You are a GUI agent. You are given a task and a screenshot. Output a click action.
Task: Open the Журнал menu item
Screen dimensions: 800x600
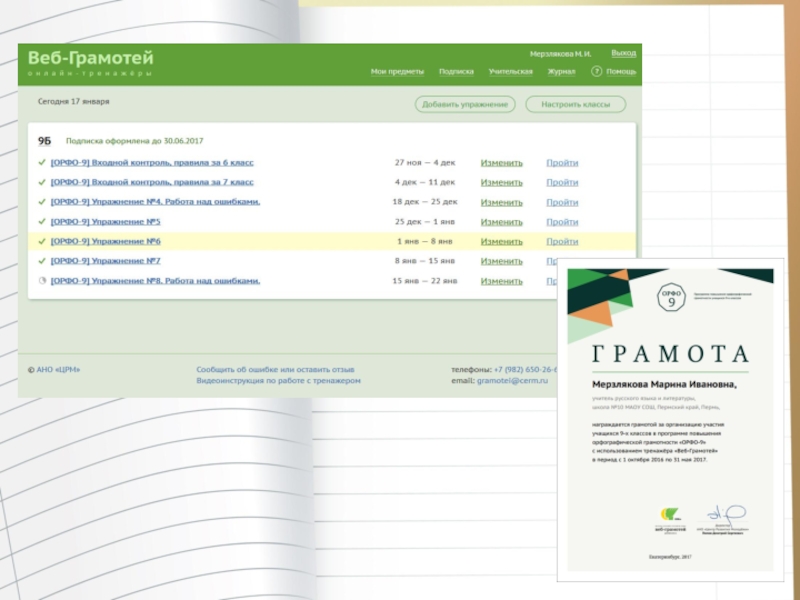pos(561,71)
